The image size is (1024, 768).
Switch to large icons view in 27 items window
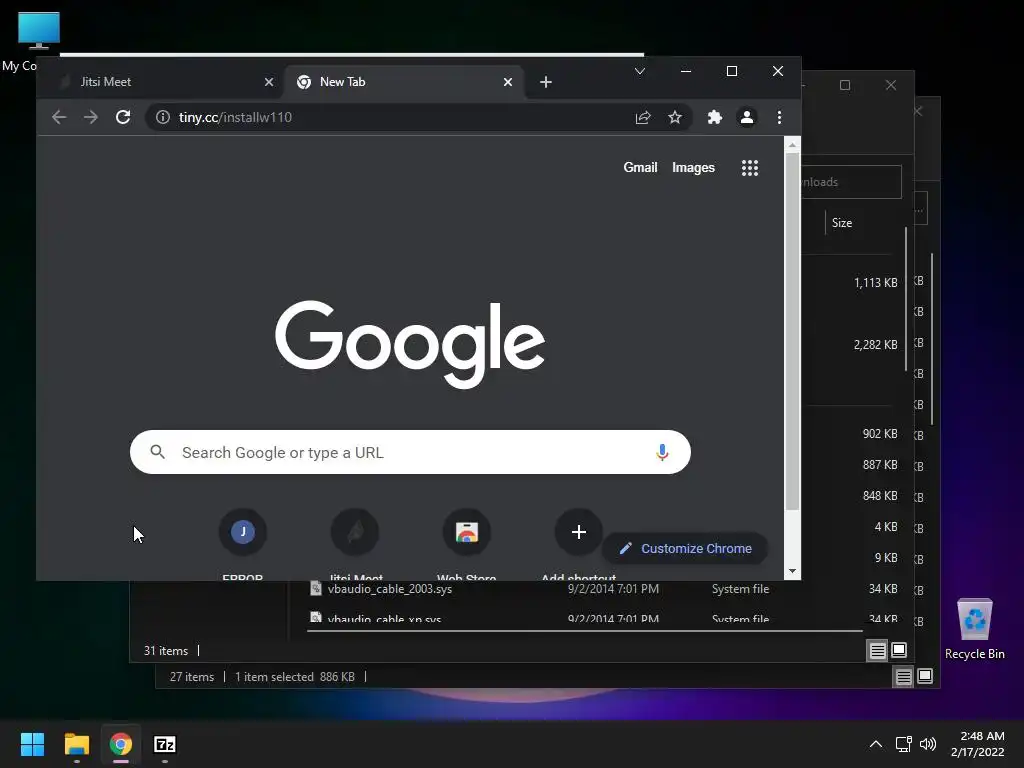click(925, 677)
